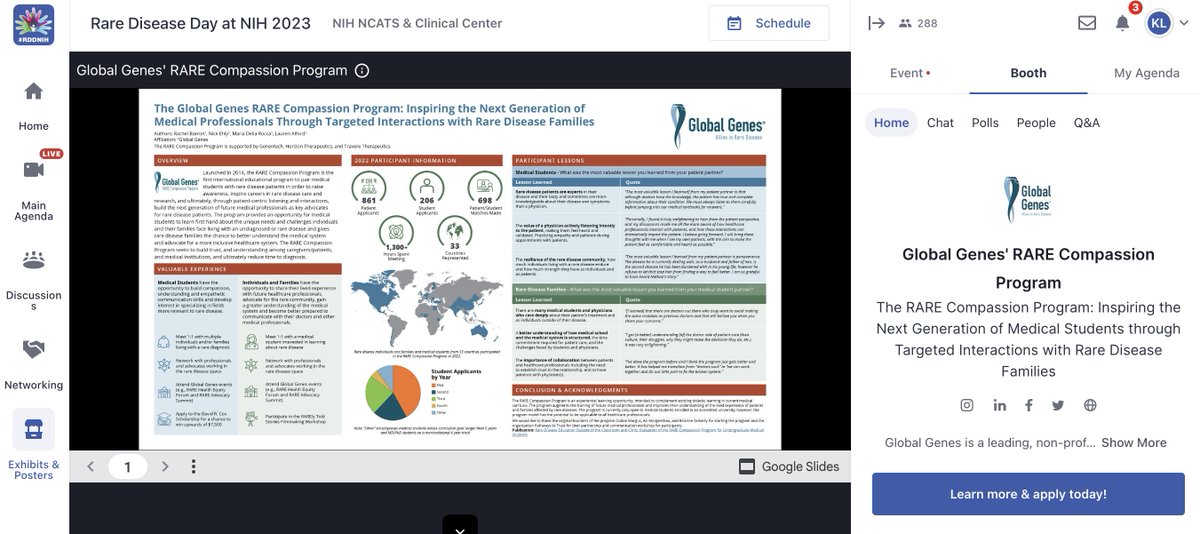Click the #RDDNIH event logo
1200x534 pixels.
pos(33,23)
